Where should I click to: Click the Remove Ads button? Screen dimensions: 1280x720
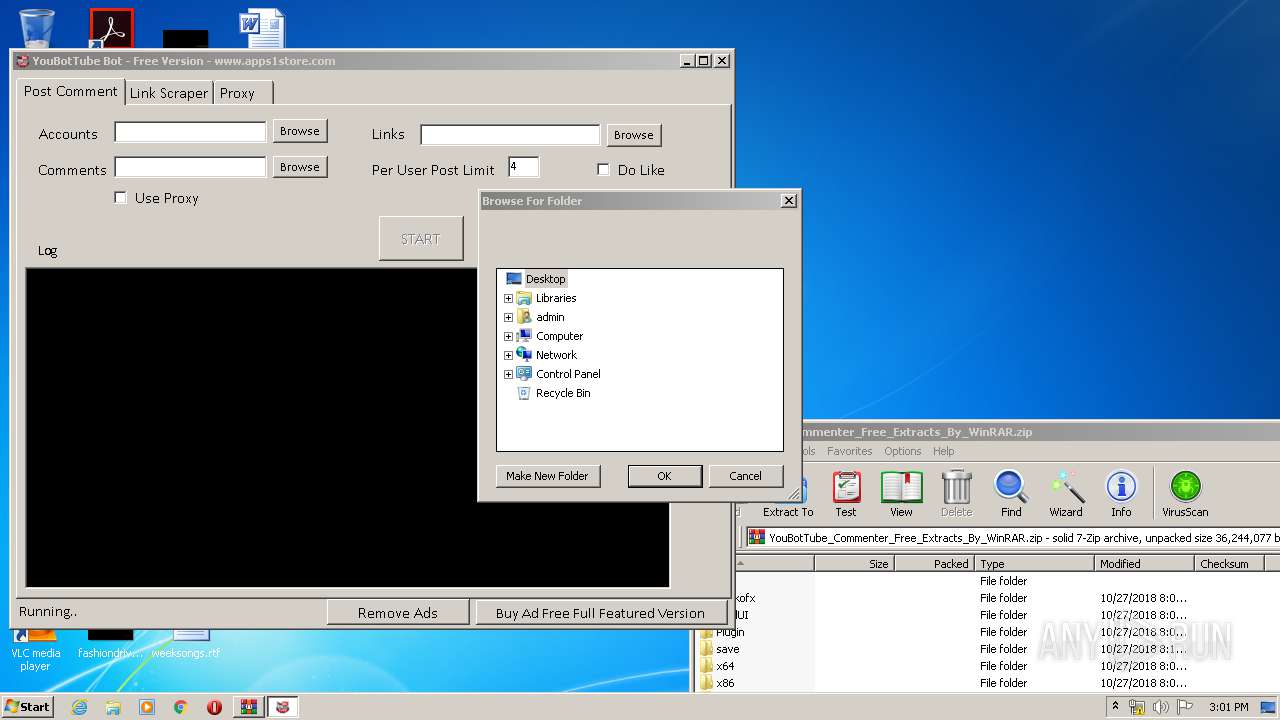coord(398,613)
